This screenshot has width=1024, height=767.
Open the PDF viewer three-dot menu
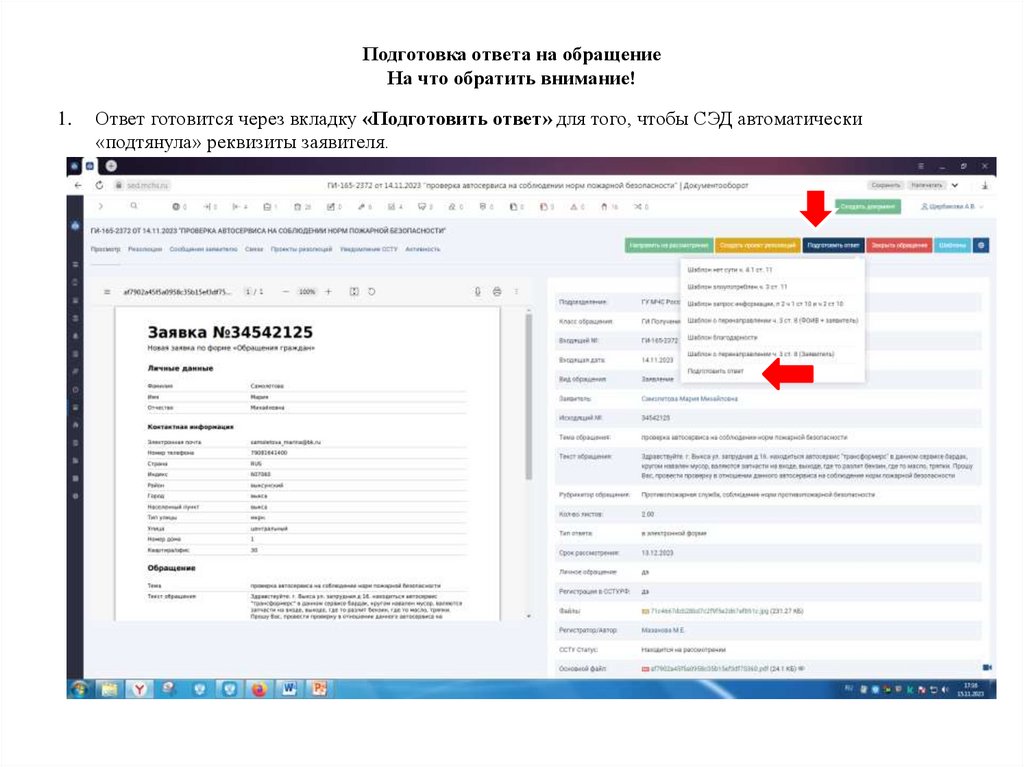pyautogui.click(x=518, y=292)
